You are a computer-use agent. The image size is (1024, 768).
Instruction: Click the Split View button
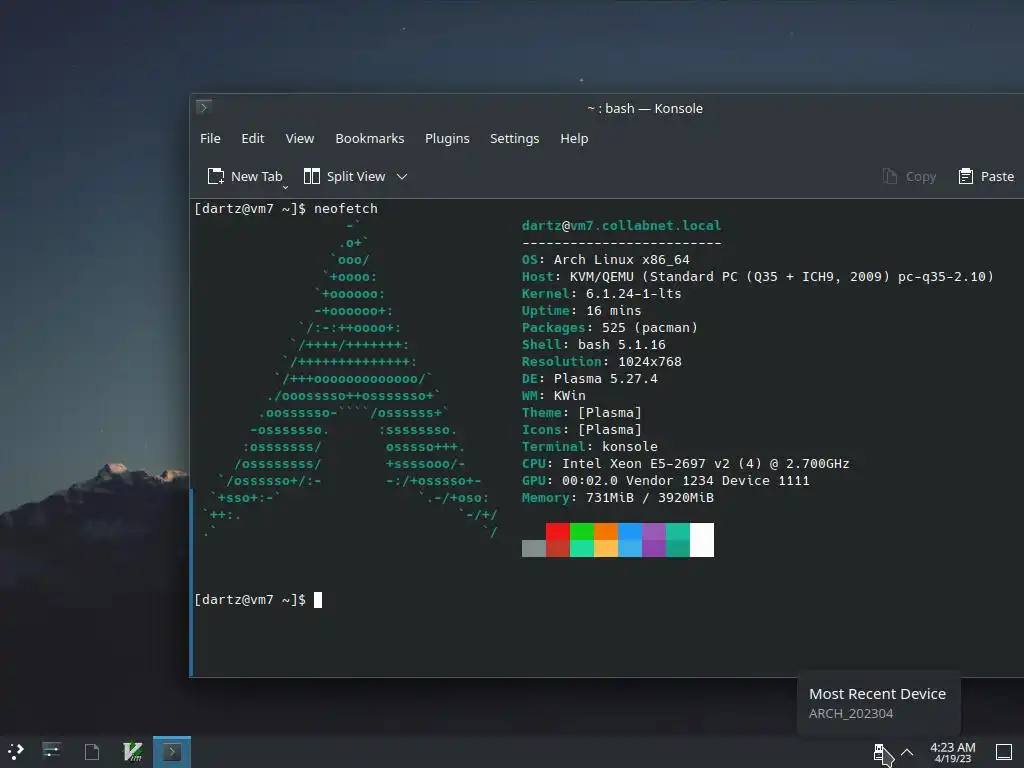[345, 176]
